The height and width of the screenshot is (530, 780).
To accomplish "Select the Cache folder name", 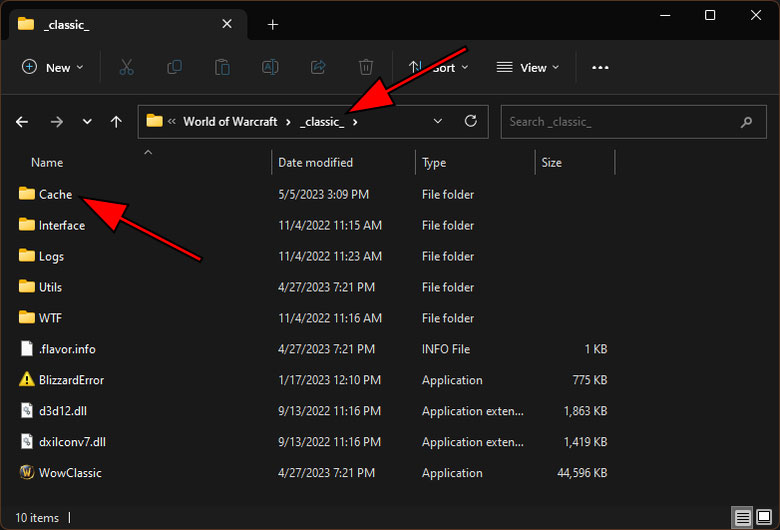I will click(55, 194).
